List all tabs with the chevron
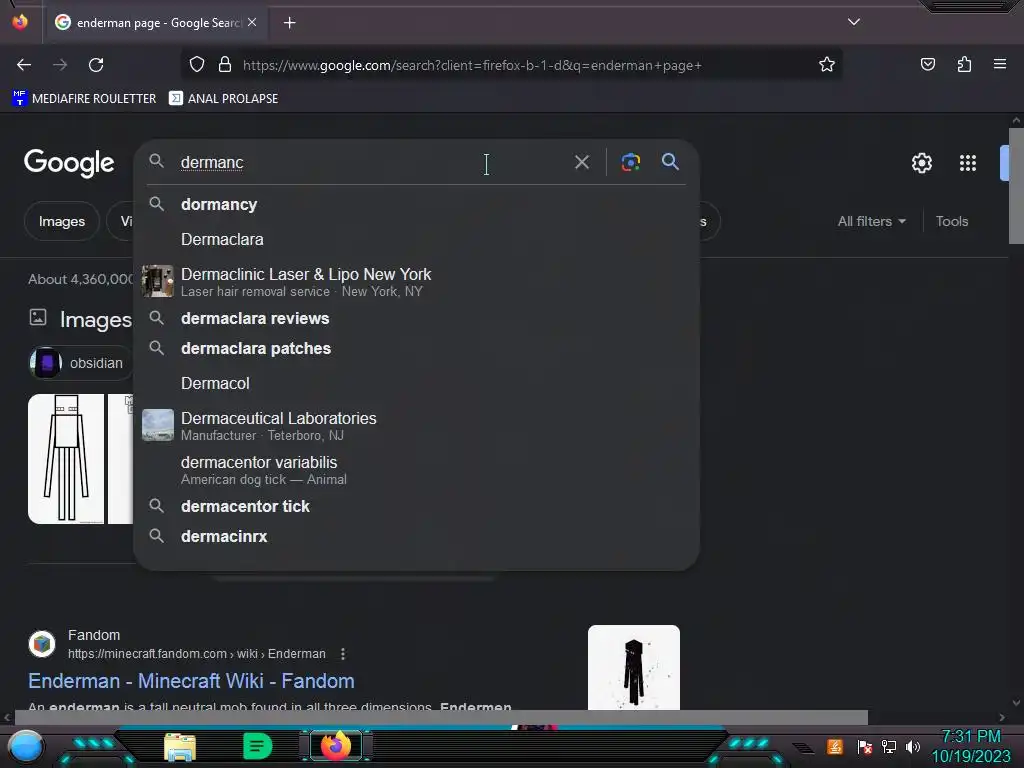The width and height of the screenshot is (1024, 768). (854, 22)
